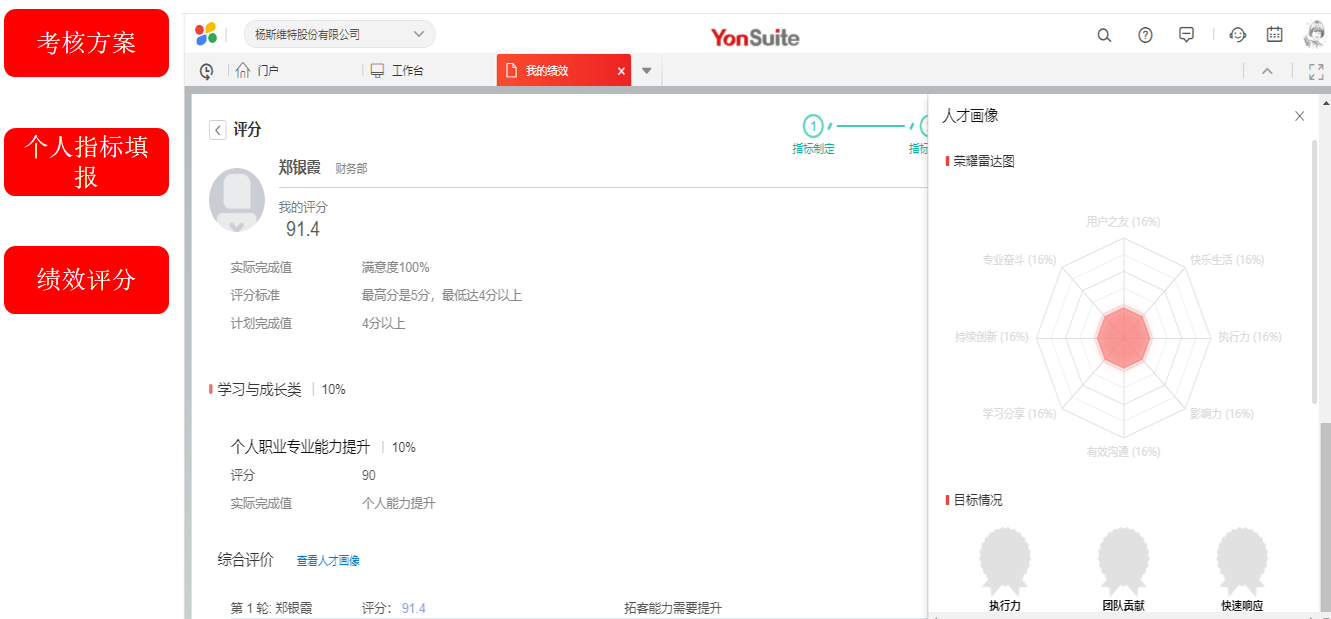Go back using the arrow beside 评分

click(x=217, y=130)
